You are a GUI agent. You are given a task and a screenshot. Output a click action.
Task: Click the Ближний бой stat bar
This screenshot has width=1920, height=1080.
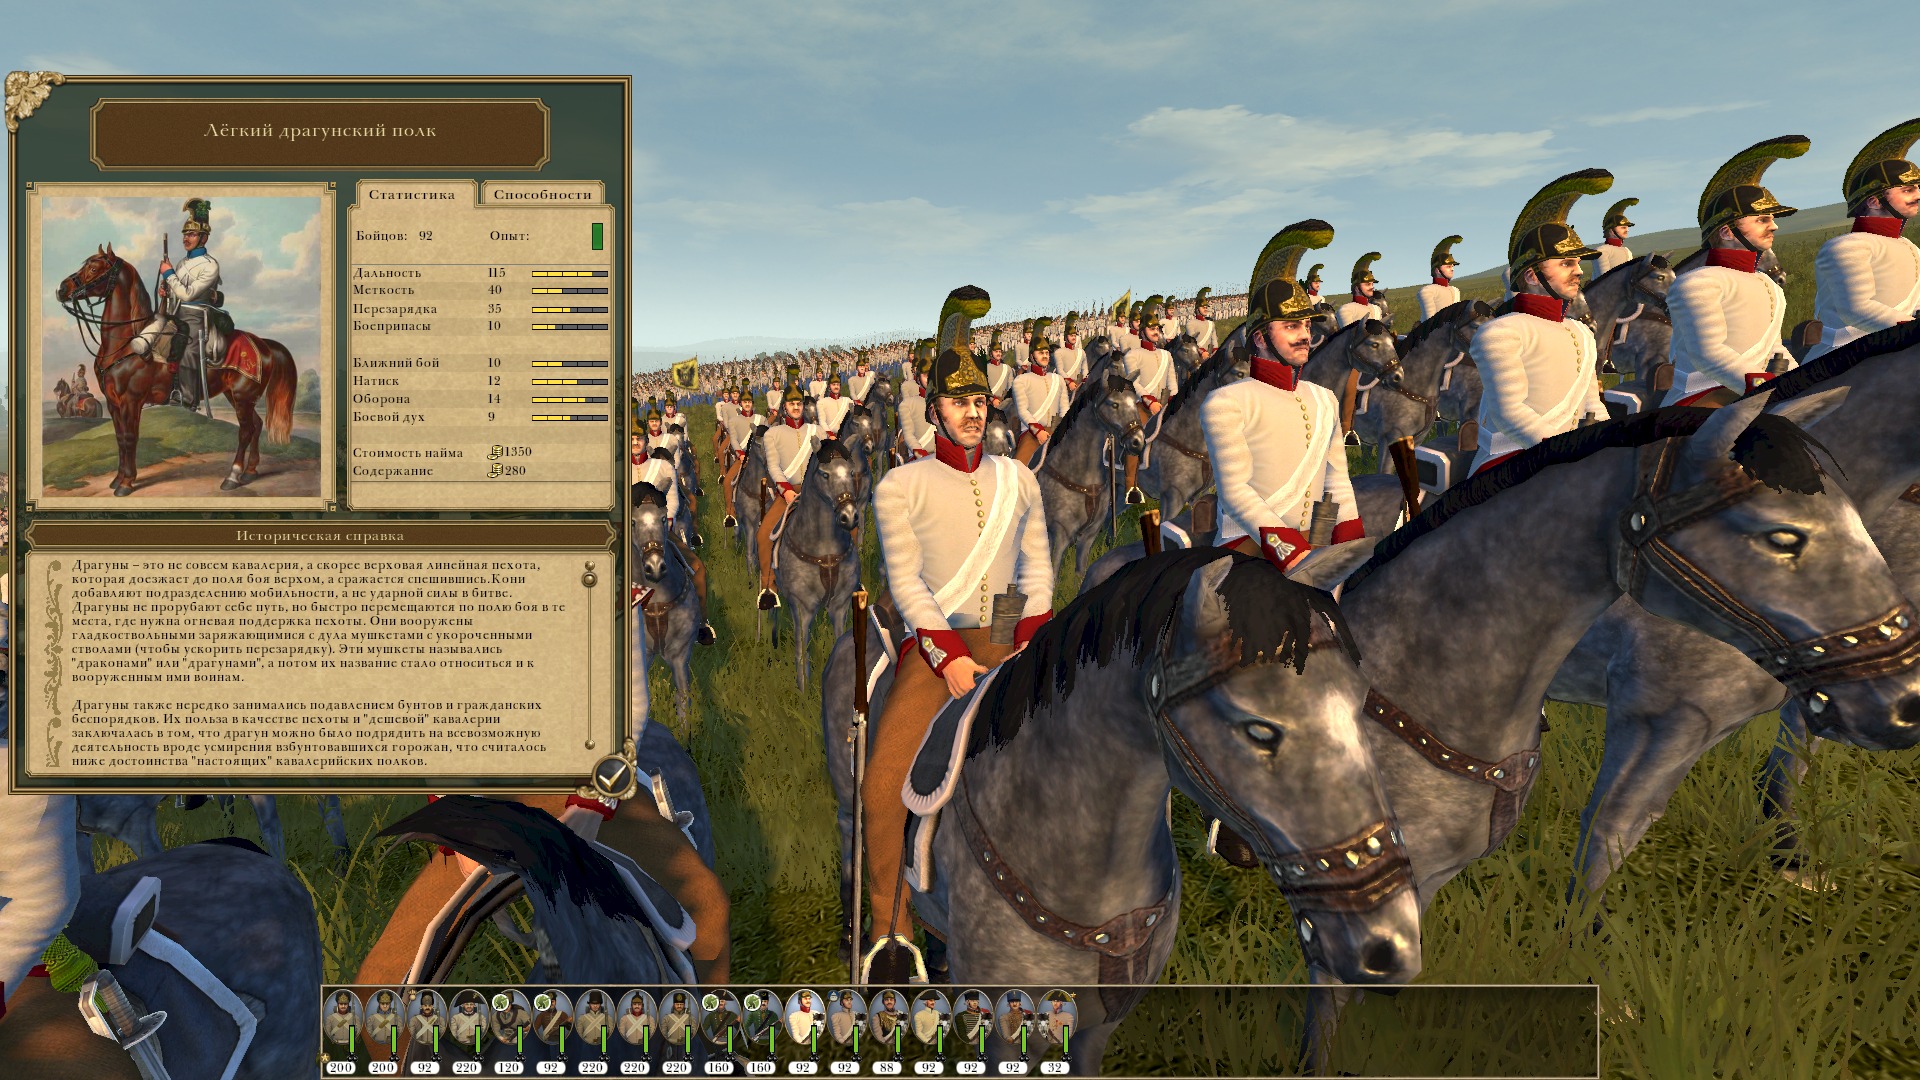pos(570,364)
